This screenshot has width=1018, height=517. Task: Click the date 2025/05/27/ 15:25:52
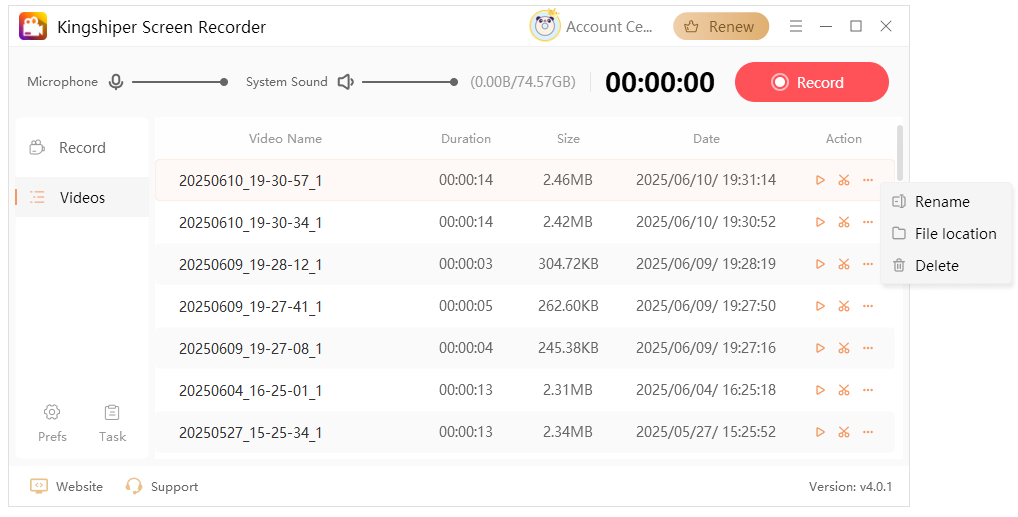tap(706, 432)
